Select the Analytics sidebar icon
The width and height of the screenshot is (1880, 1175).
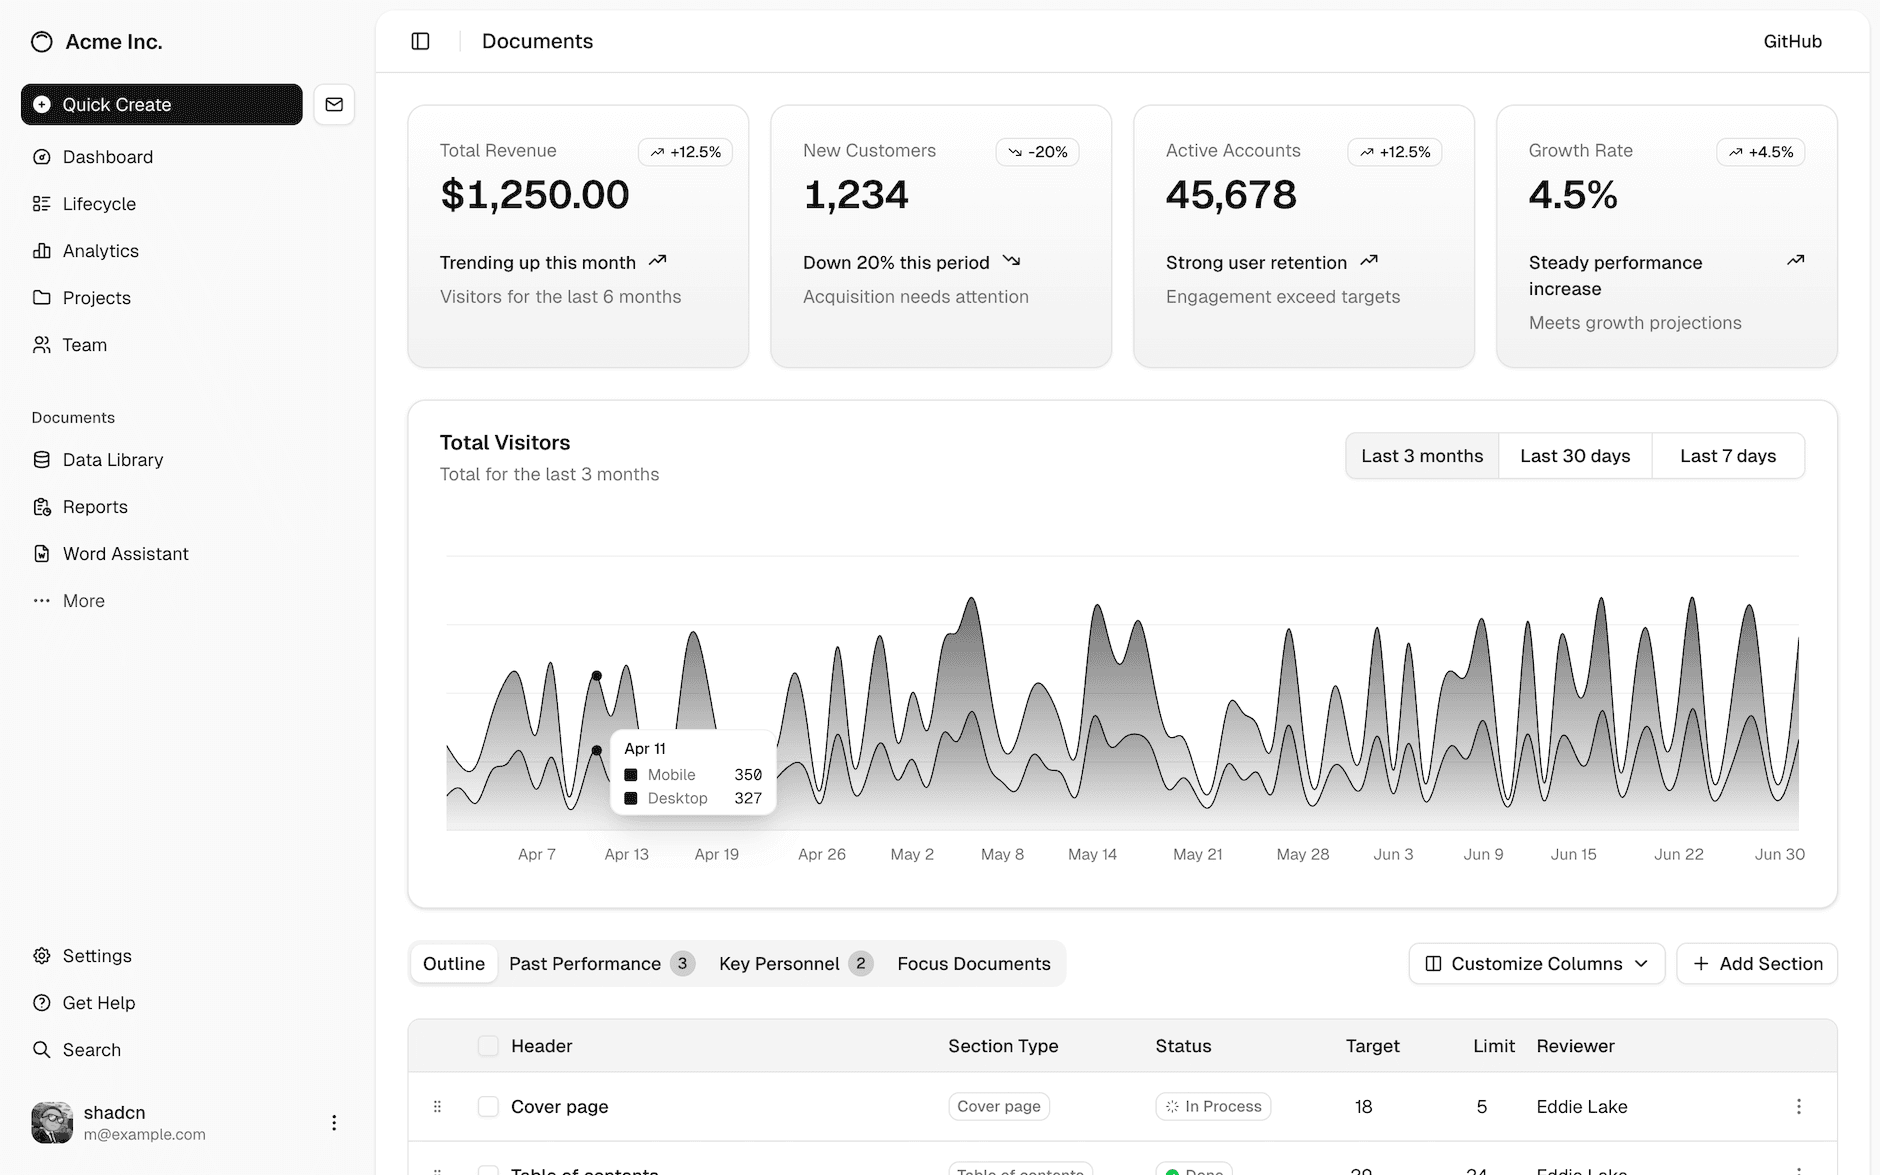tap(42, 251)
